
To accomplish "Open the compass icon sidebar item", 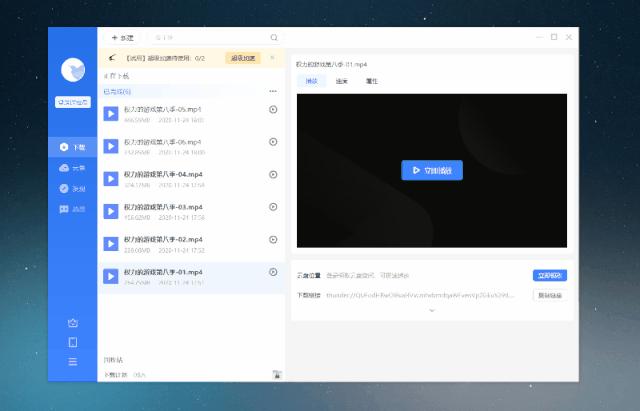I will [x=73, y=189].
